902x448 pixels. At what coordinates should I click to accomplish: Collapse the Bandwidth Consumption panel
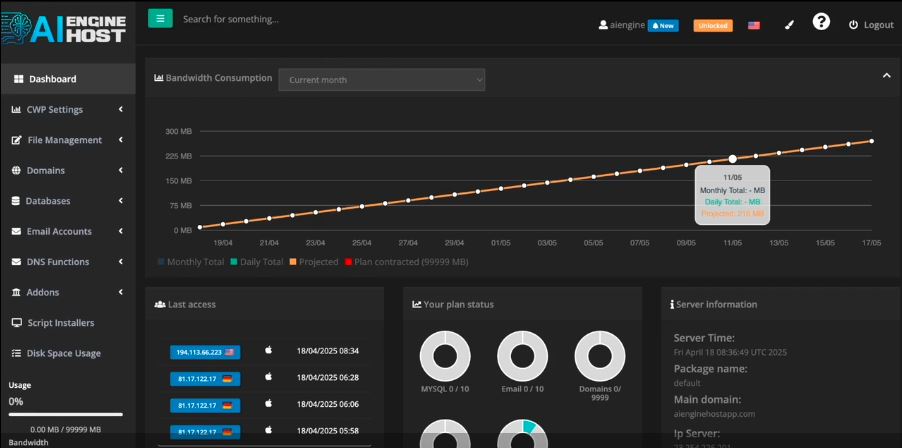coord(886,76)
